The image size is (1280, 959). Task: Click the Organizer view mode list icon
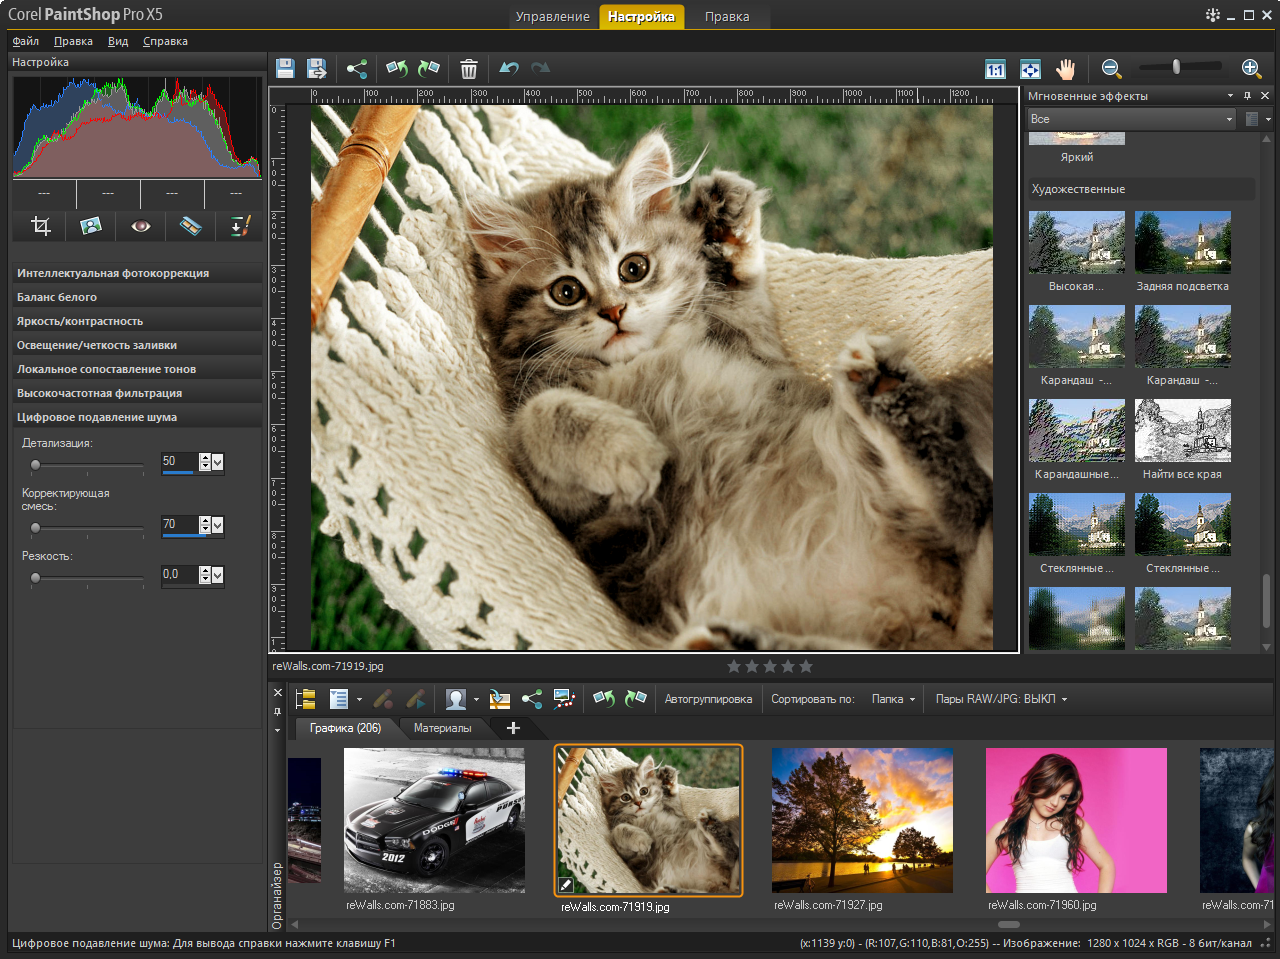338,699
